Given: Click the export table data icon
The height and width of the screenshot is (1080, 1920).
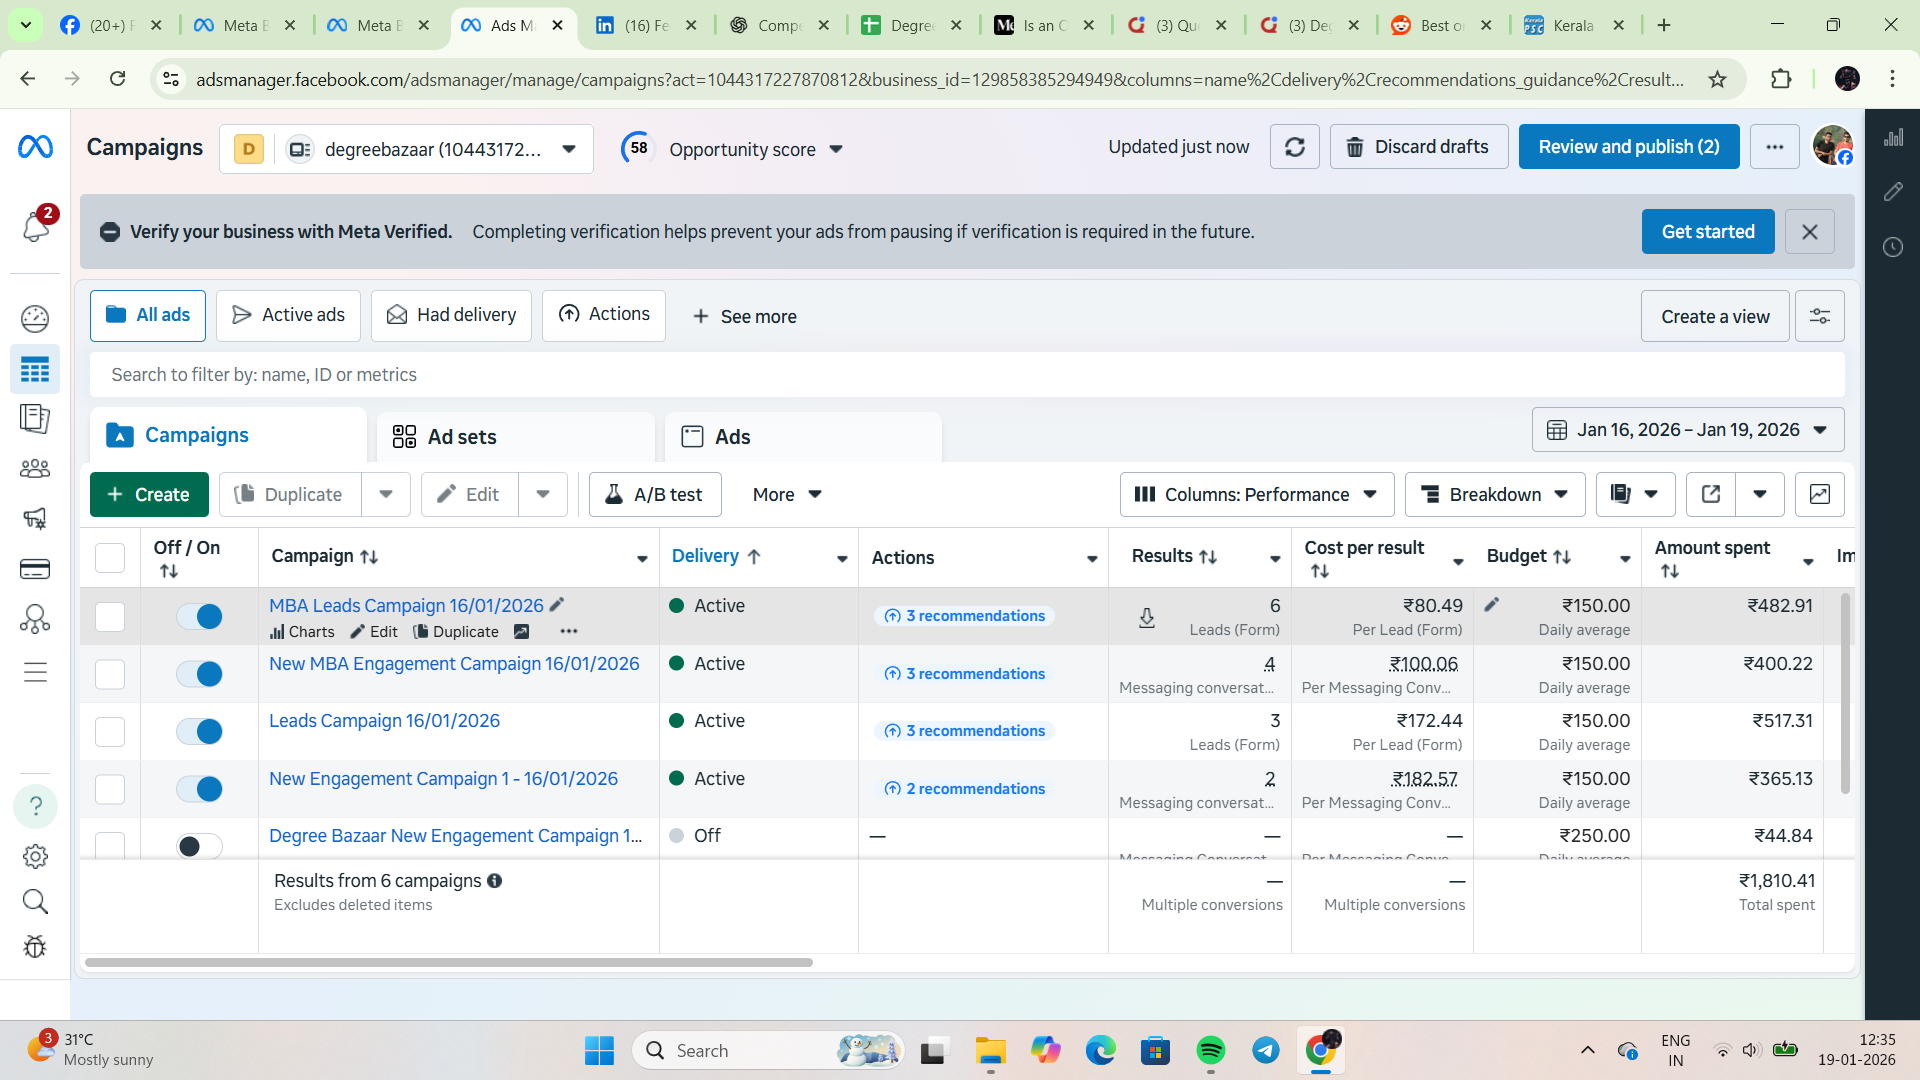Looking at the screenshot, I should 1711,494.
